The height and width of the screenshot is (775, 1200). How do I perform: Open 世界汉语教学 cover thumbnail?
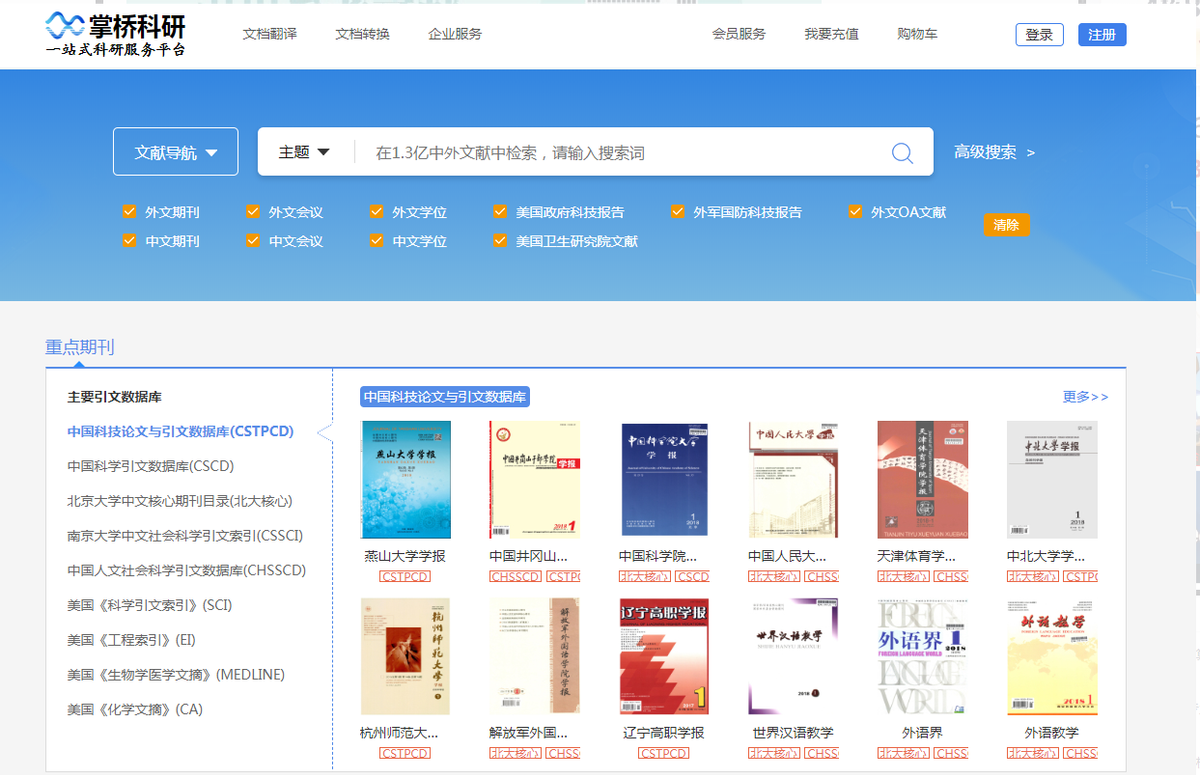click(x=793, y=657)
